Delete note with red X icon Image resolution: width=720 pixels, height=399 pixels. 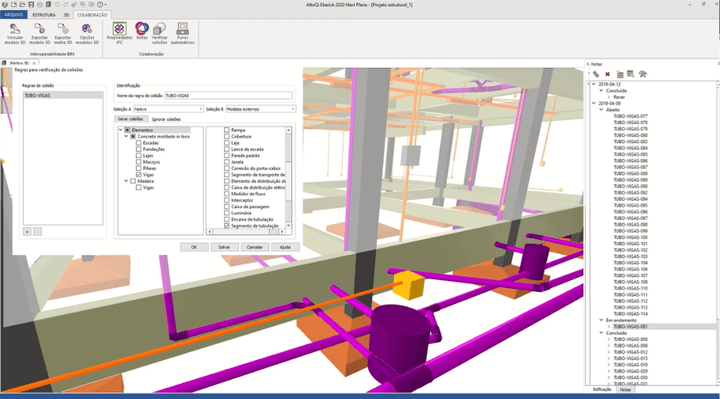608,74
